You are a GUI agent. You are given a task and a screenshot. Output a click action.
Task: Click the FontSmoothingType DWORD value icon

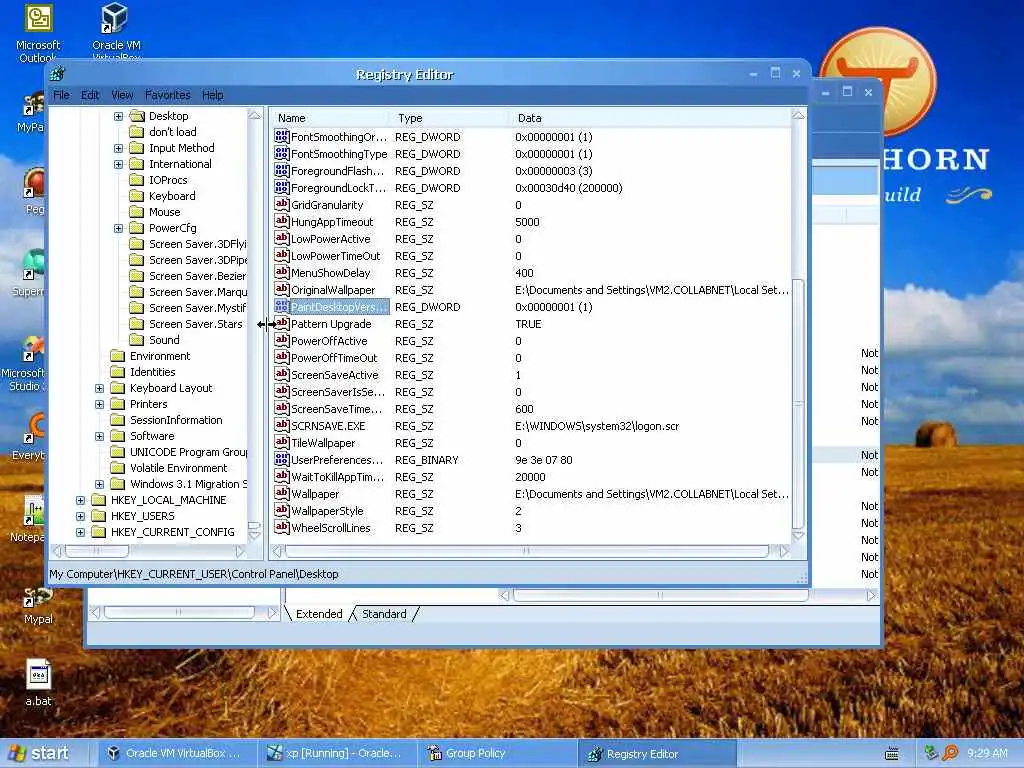click(x=281, y=153)
